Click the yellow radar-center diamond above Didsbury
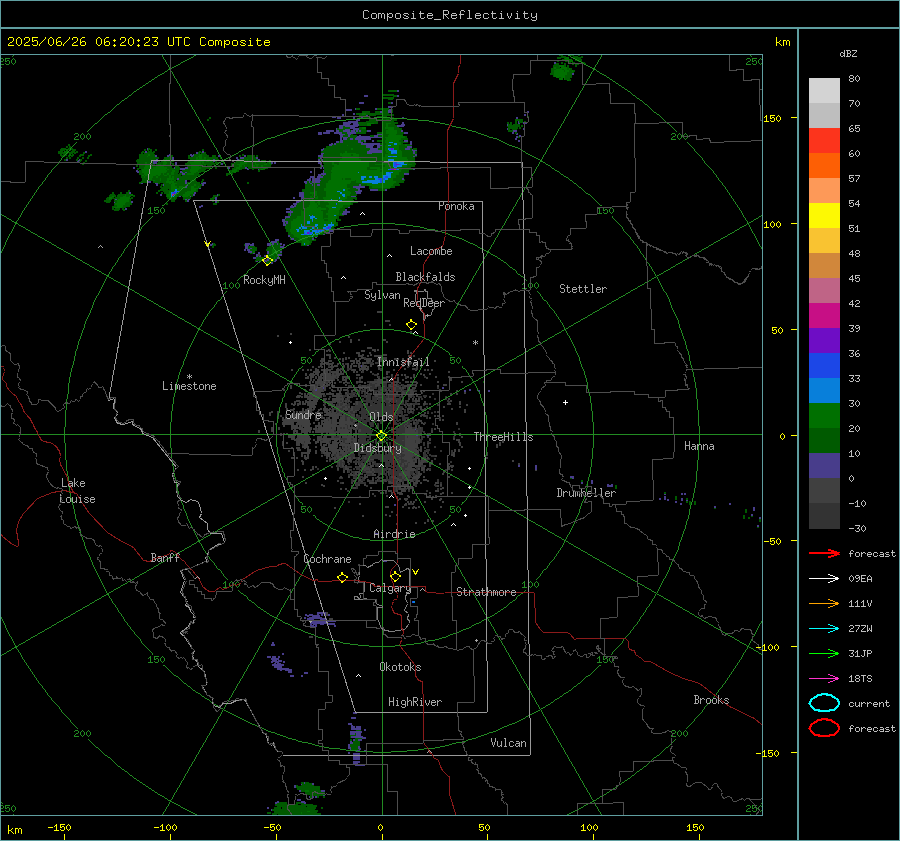900x841 pixels. 381,436
